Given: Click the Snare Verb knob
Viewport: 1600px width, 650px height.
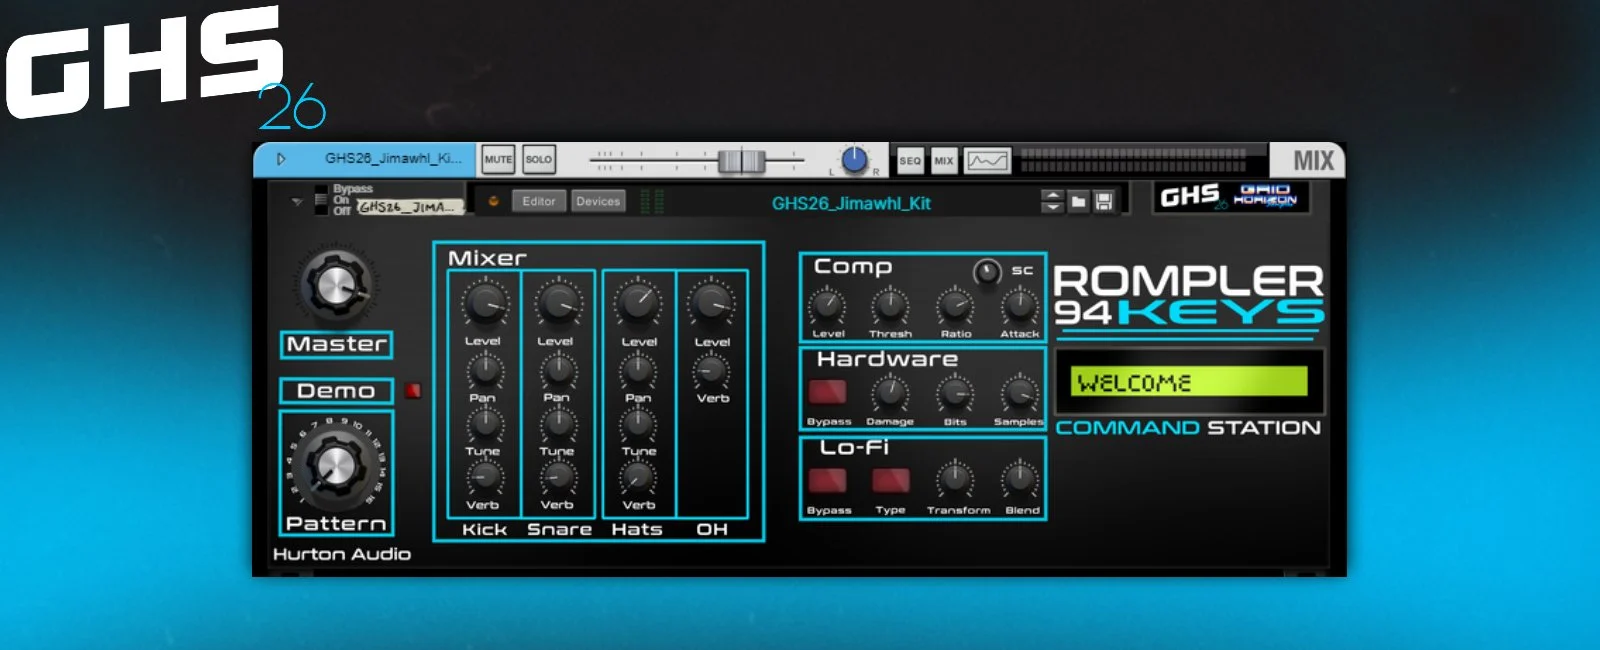Looking at the screenshot, I should [x=557, y=479].
